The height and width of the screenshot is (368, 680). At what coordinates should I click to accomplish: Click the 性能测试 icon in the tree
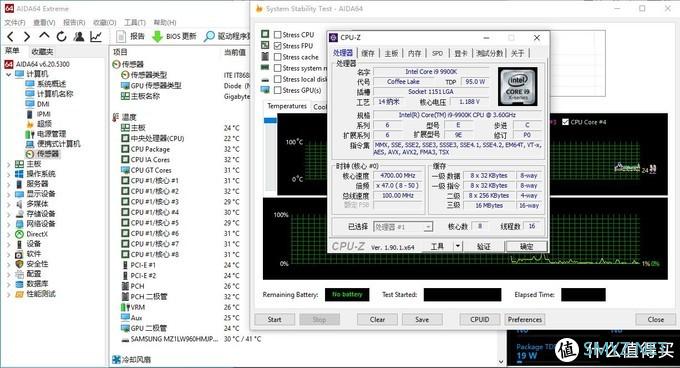pyautogui.click(x=19, y=294)
